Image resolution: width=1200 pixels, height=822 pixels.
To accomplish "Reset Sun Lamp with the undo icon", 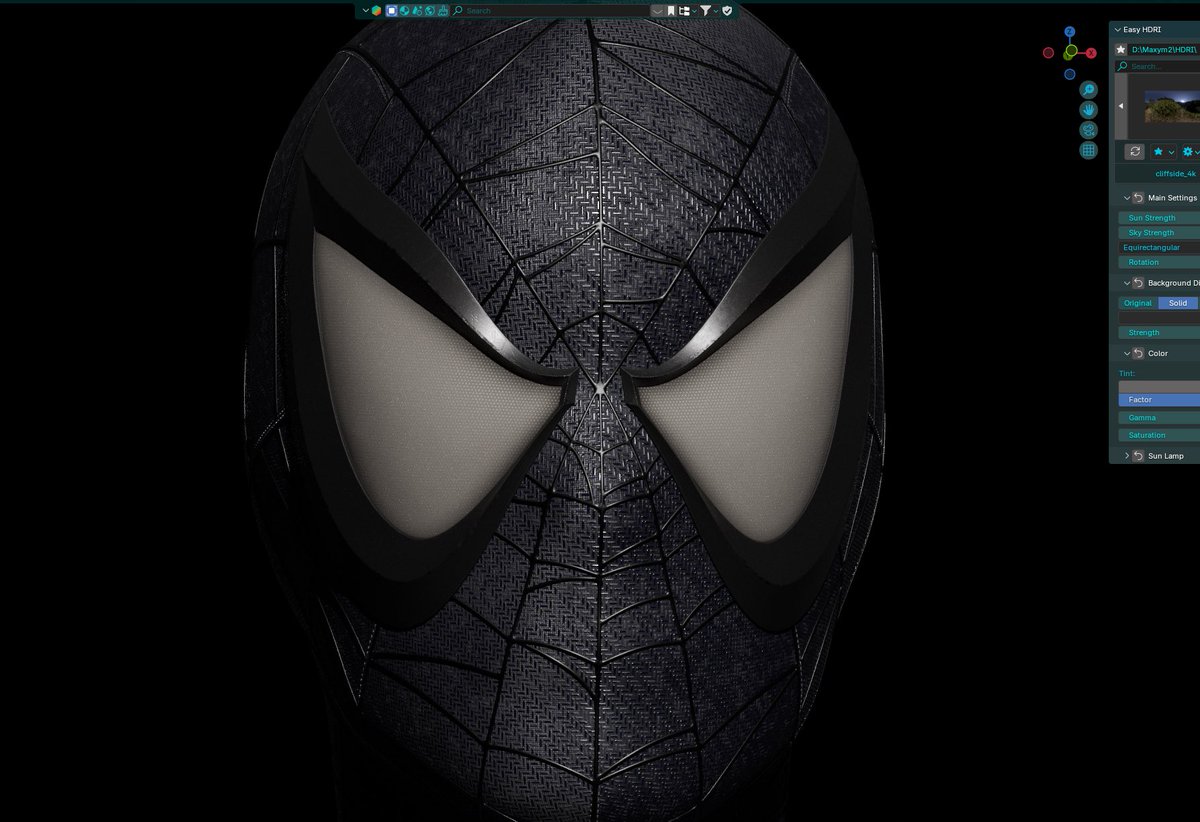I will click(1138, 456).
